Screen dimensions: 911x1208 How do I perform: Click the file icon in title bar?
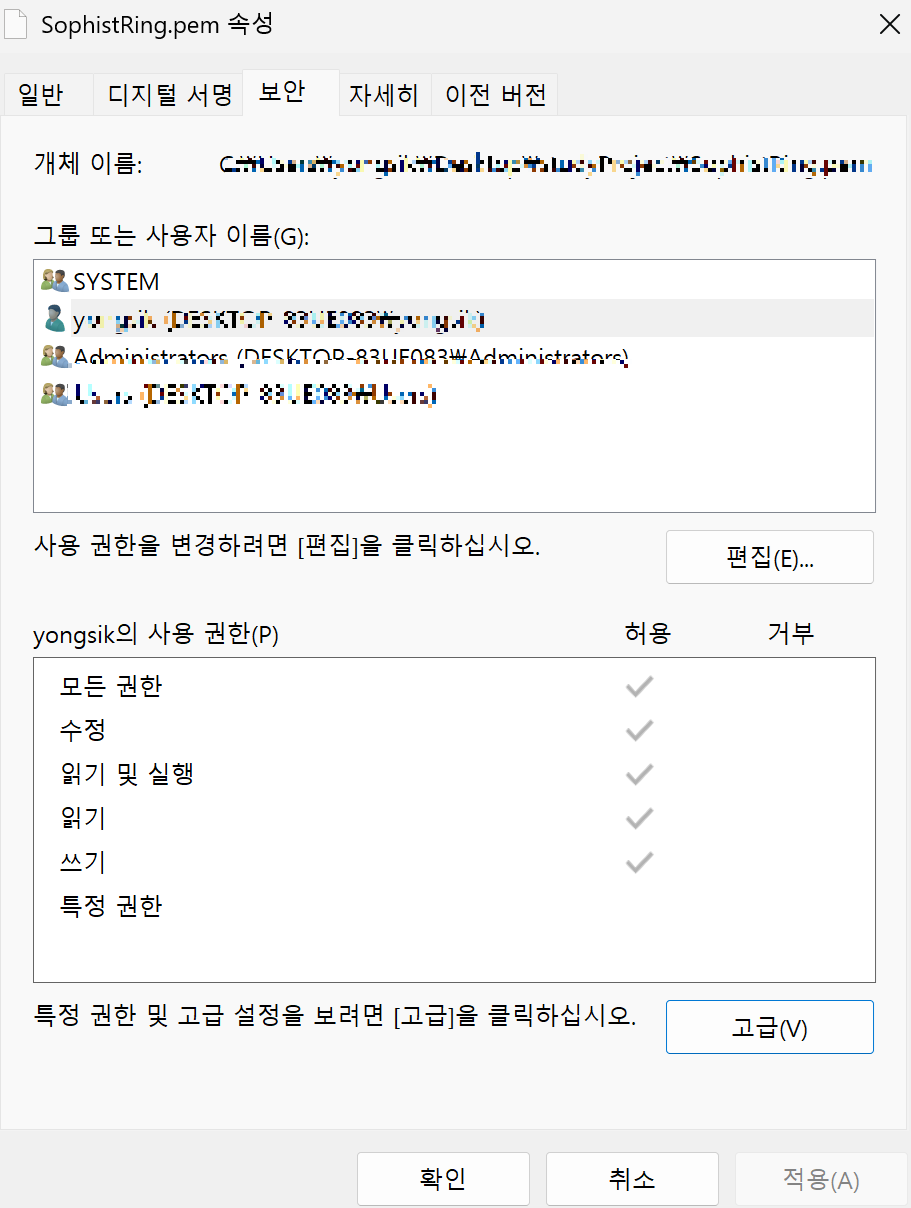(17, 25)
